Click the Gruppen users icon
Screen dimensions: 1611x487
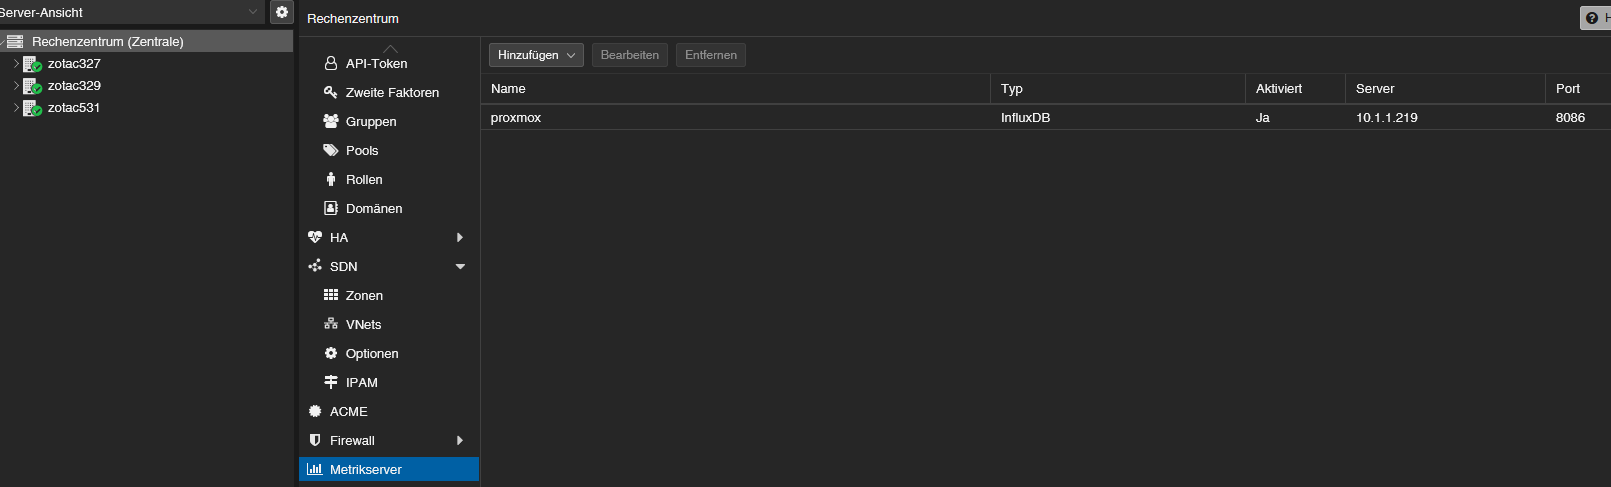[x=331, y=121]
